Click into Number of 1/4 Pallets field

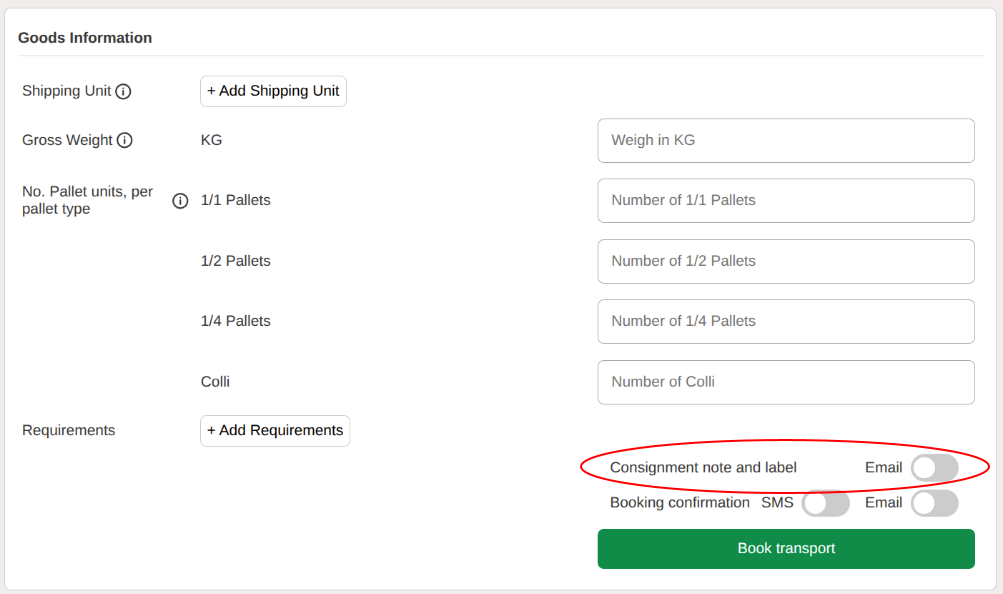click(x=786, y=321)
